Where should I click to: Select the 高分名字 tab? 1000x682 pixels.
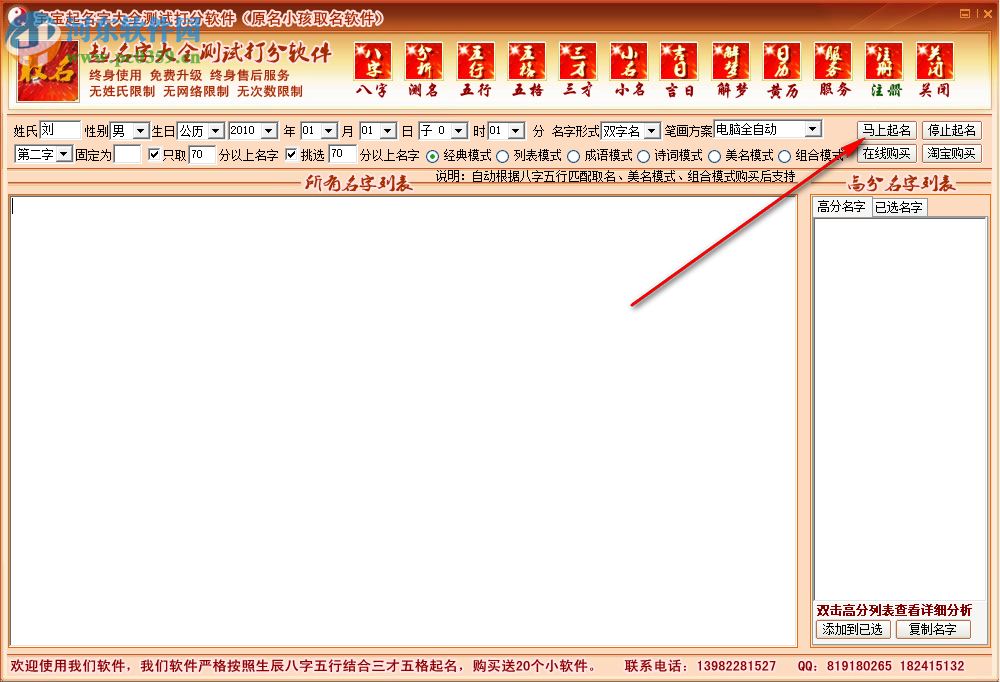coord(840,207)
